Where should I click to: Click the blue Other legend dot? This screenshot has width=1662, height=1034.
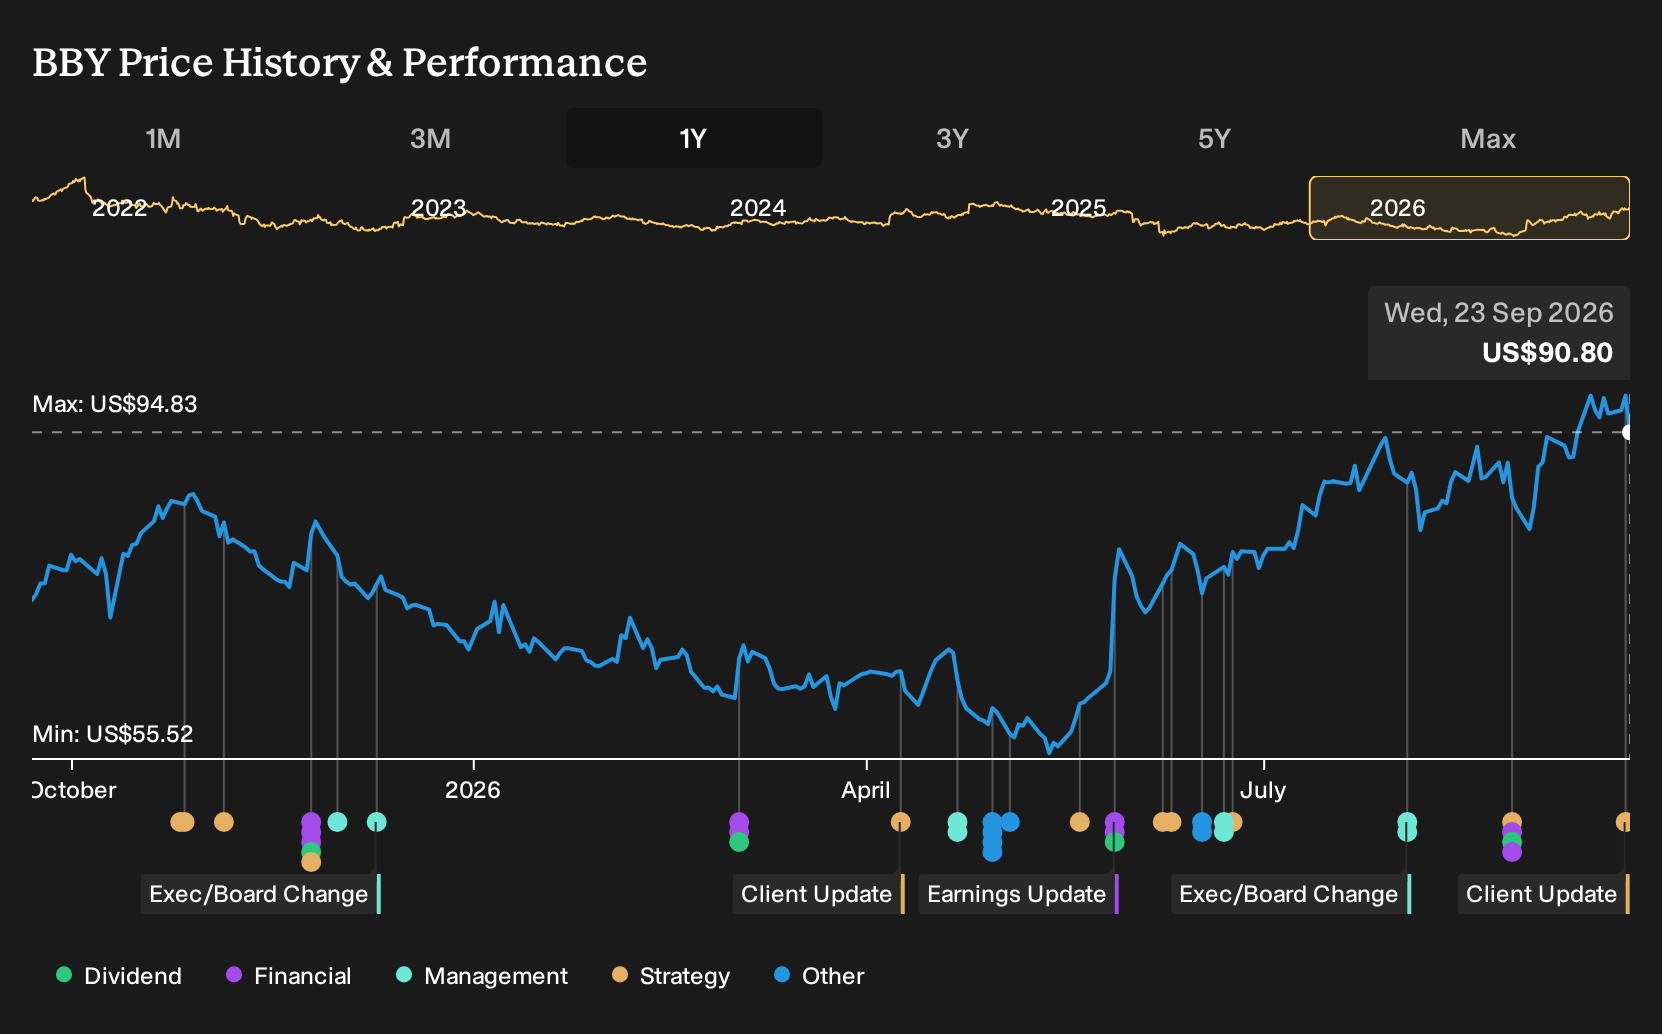(x=782, y=974)
